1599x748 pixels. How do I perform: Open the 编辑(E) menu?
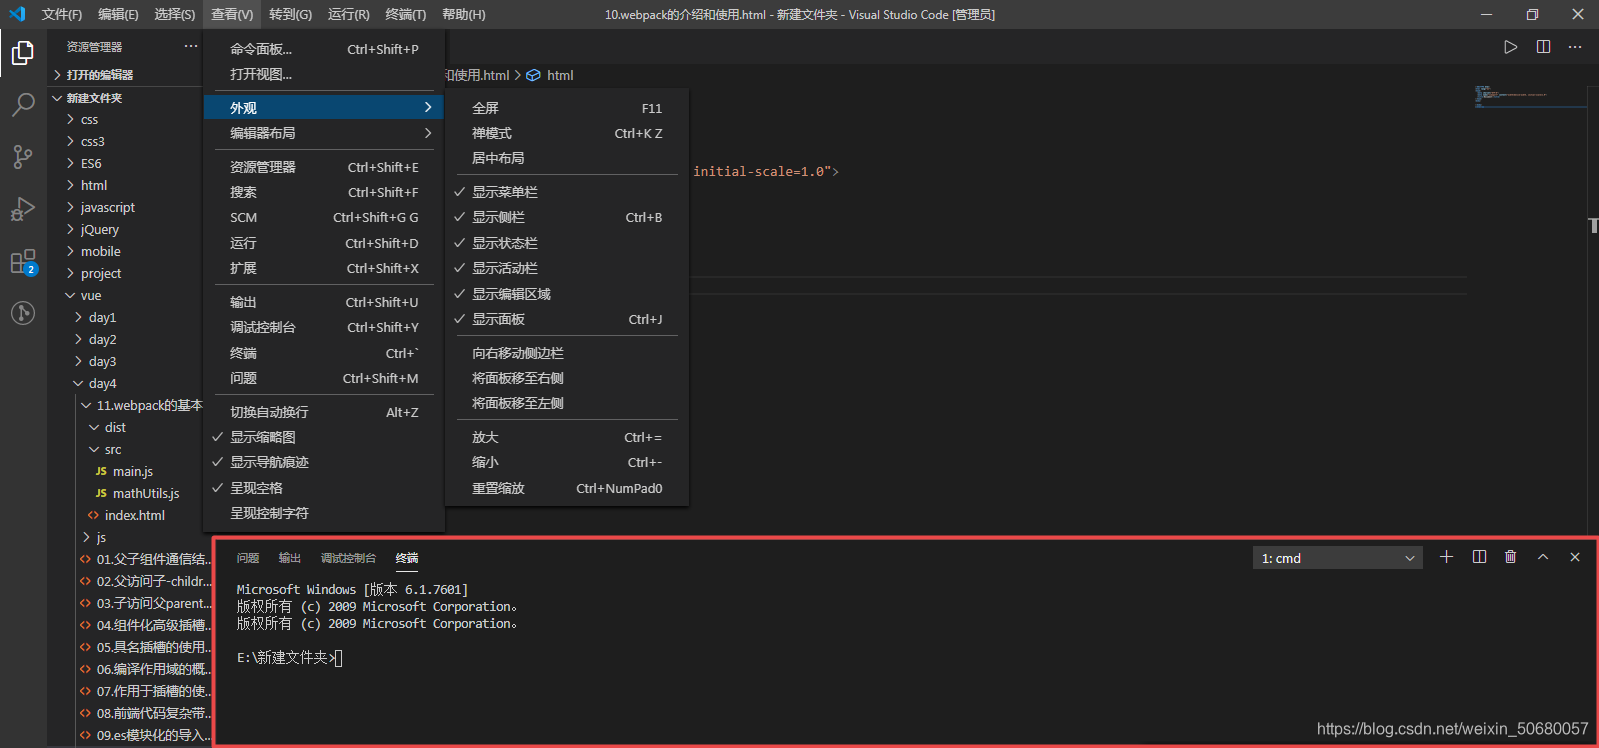coord(118,14)
